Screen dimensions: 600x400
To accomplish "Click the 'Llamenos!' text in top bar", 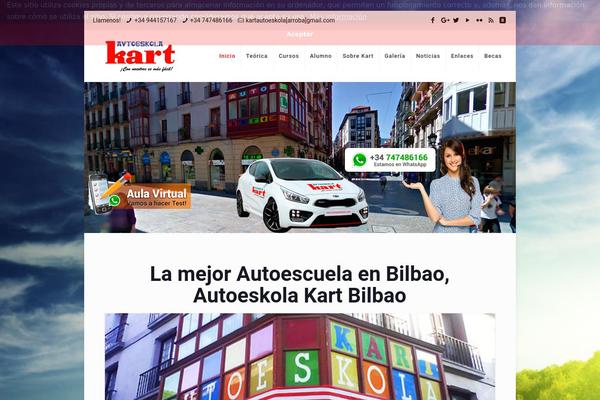I will coord(106,20).
